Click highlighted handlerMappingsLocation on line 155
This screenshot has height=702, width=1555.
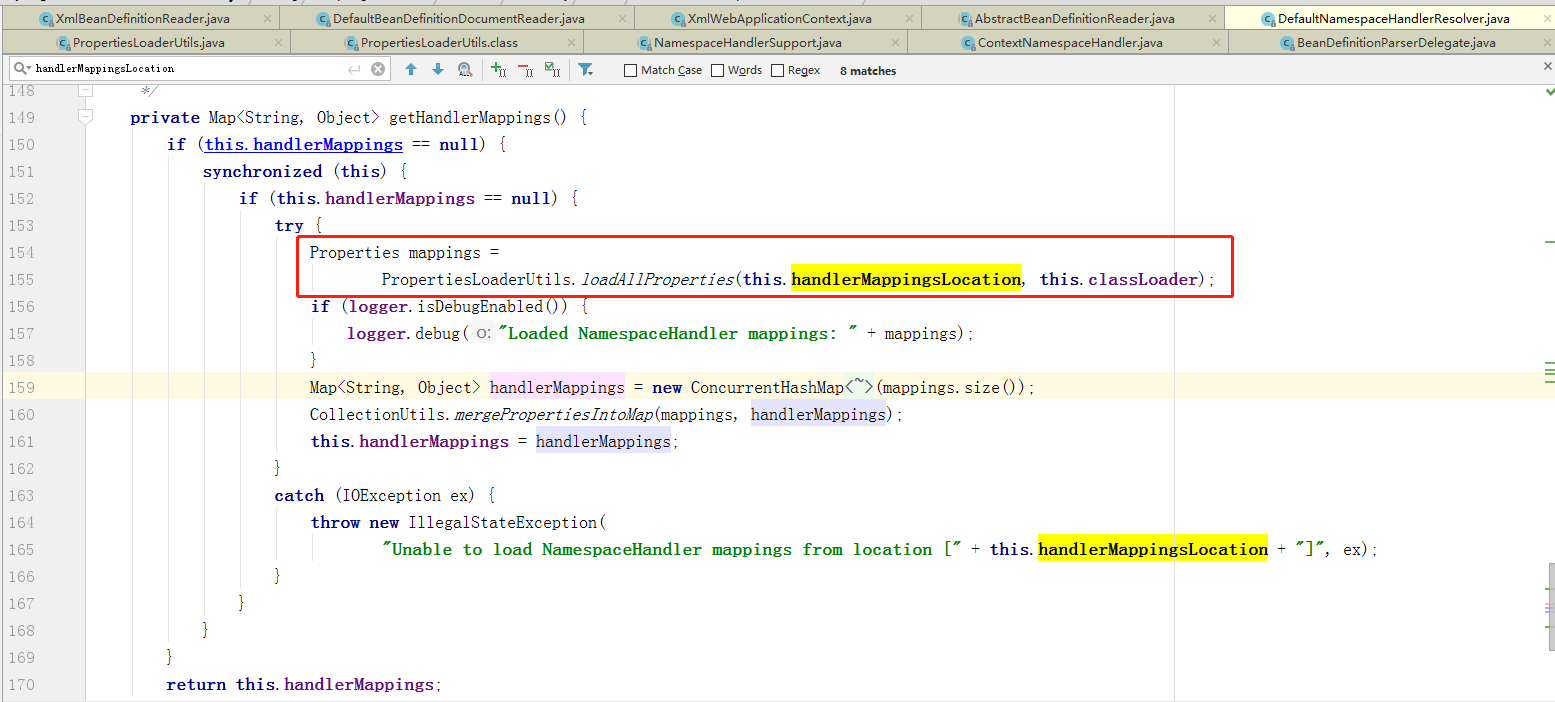[x=906, y=279]
